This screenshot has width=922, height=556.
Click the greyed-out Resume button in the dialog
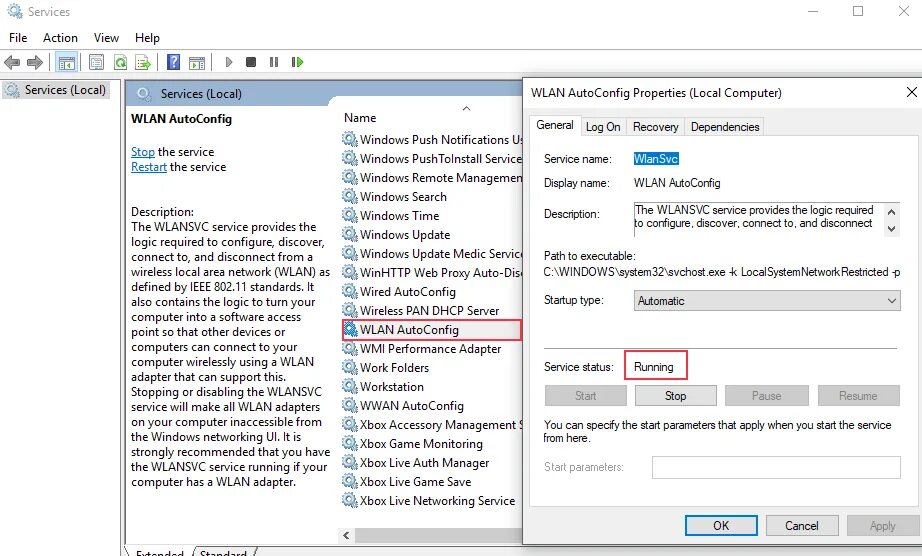click(858, 396)
